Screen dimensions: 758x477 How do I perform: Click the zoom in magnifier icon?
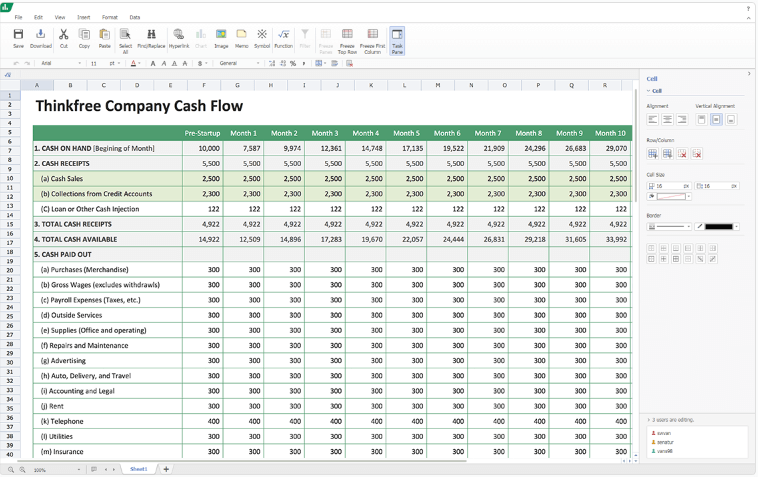click(x=22, y=470)
